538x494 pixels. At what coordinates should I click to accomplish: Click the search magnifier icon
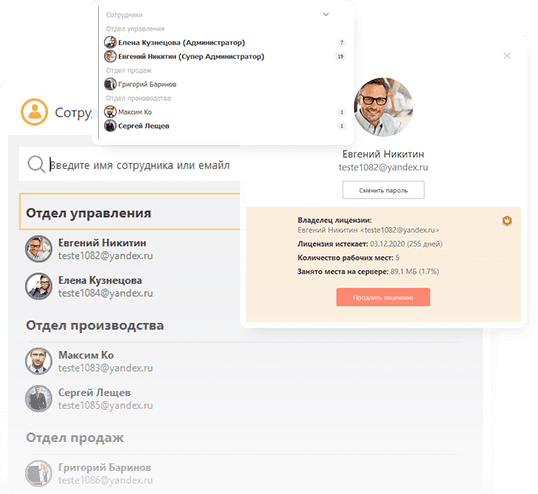click(x=36, y=164)
